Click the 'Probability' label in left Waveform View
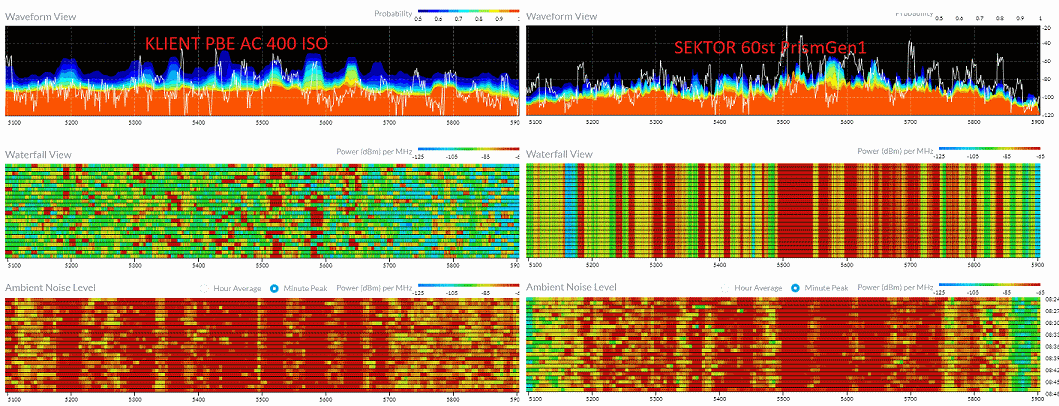The height and width of the screenshot is (406, 1059). (394, 13)
